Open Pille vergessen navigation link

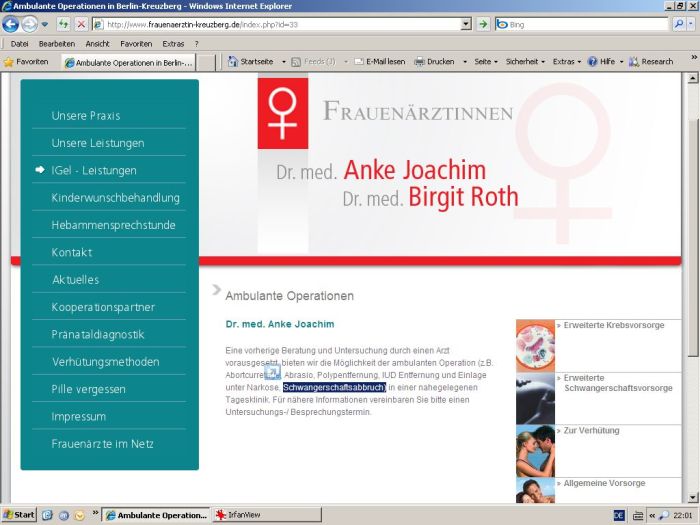(x=88, y=389)
